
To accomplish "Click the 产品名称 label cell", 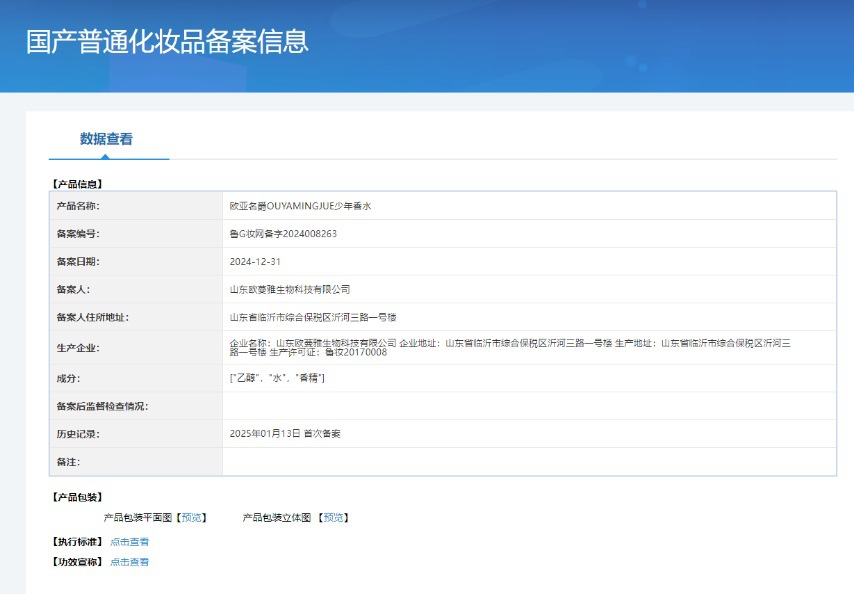I will coord(136,206).
